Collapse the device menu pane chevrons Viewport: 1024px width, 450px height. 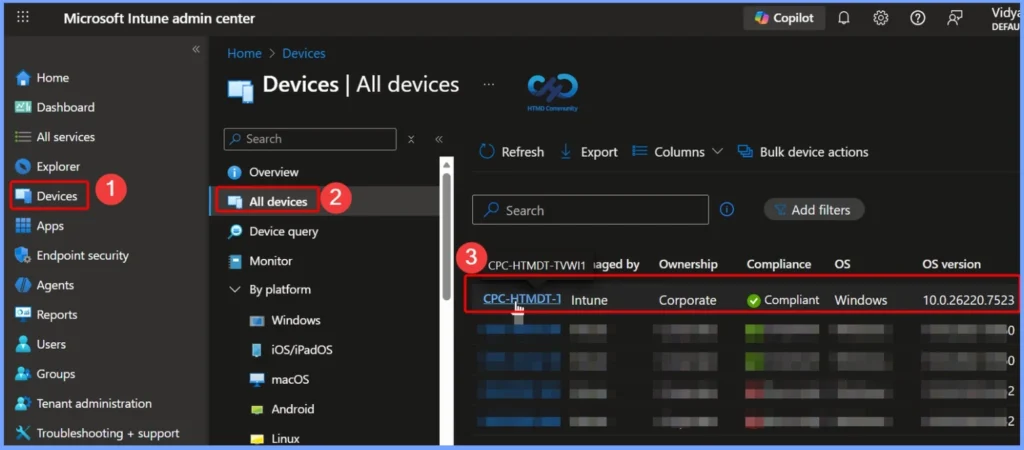tap(439, 139)
